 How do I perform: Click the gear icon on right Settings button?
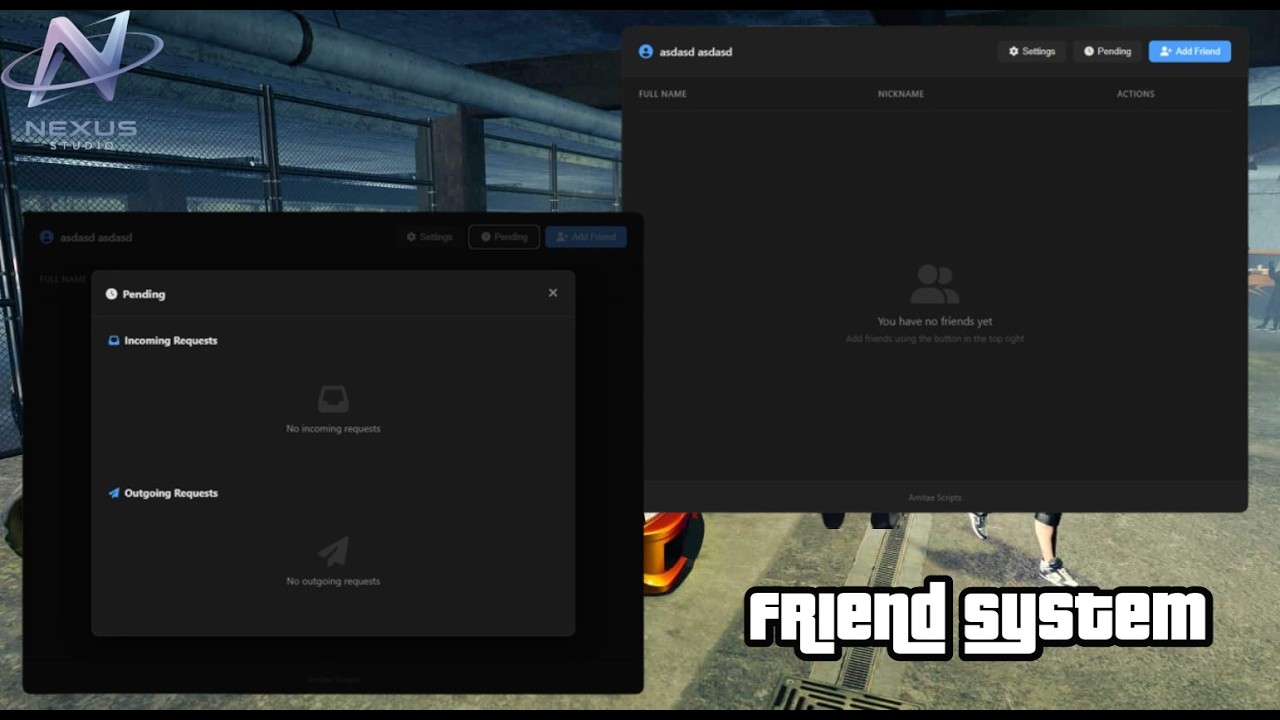tap(1013, 51)
